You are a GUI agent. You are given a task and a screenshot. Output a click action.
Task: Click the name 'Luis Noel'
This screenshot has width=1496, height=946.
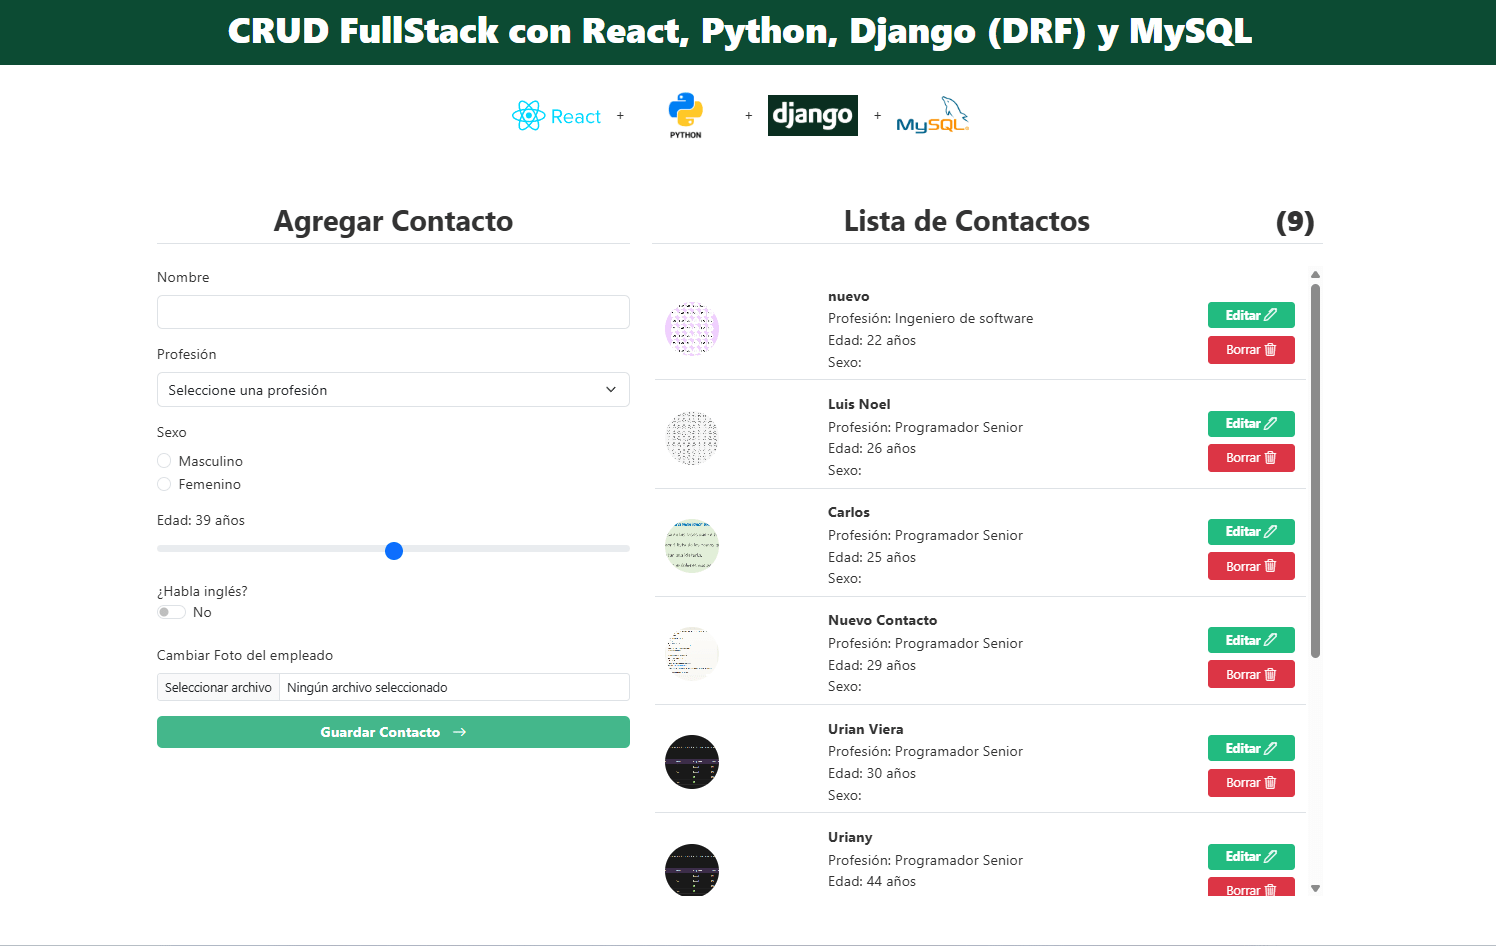859,404
